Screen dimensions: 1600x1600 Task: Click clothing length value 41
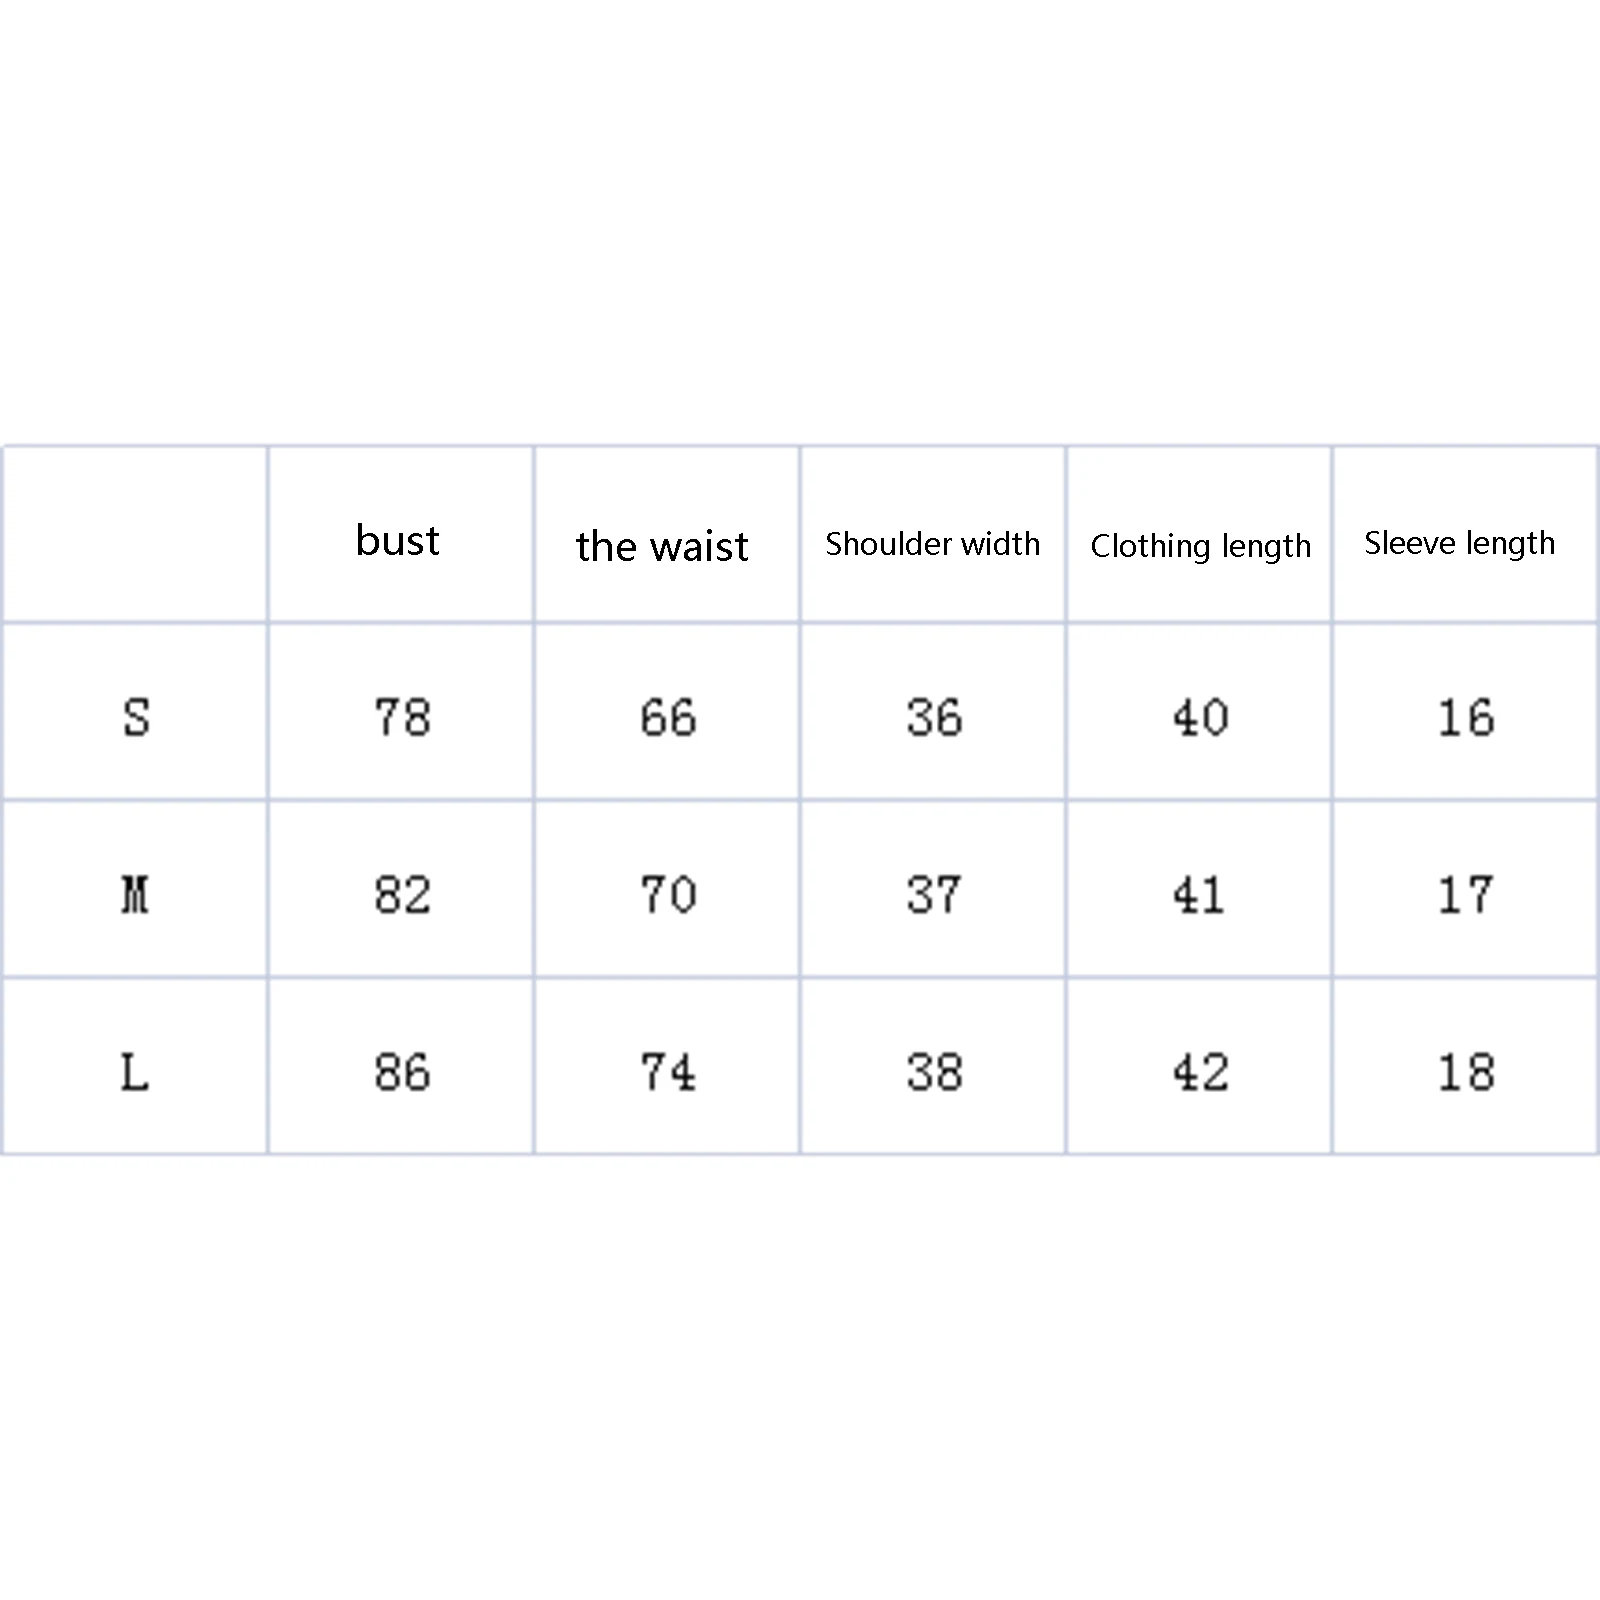click(1199, 894)
